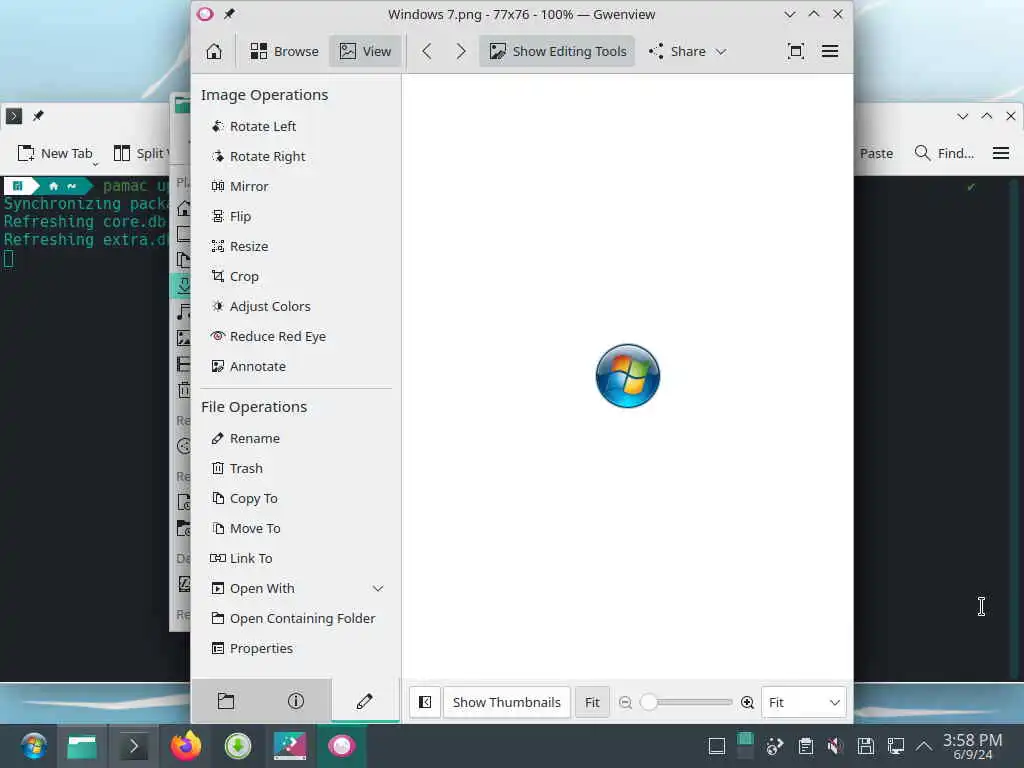Rename the file
This screenshot has width=1024, height=768.
(245, 438)
